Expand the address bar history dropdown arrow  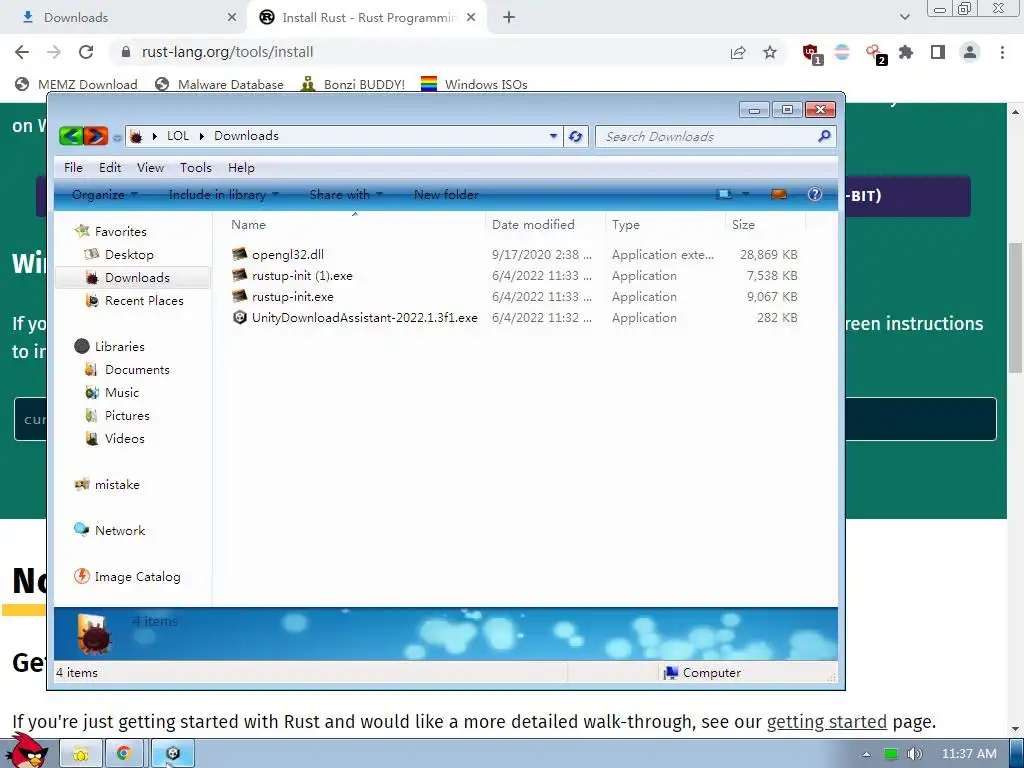tap(553, 136)
